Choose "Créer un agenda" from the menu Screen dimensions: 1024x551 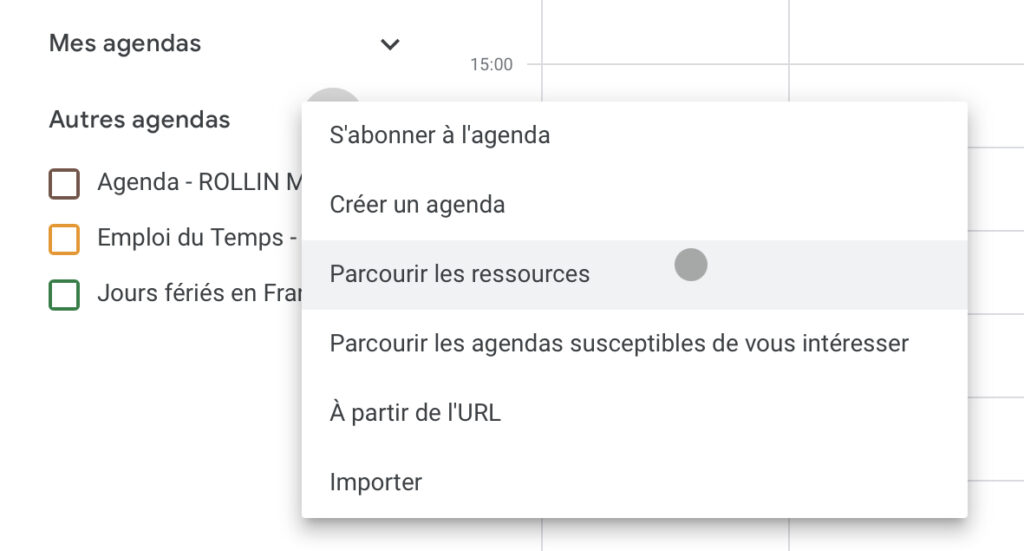[x=417, y=205]
